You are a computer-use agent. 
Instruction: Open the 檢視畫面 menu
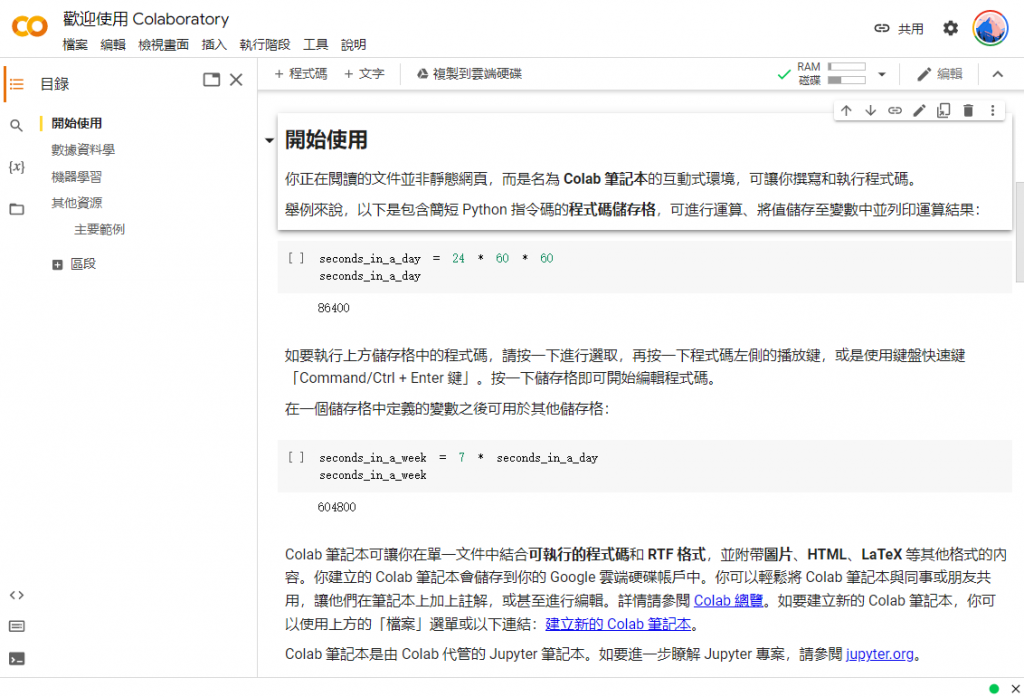tap(163, 44)
